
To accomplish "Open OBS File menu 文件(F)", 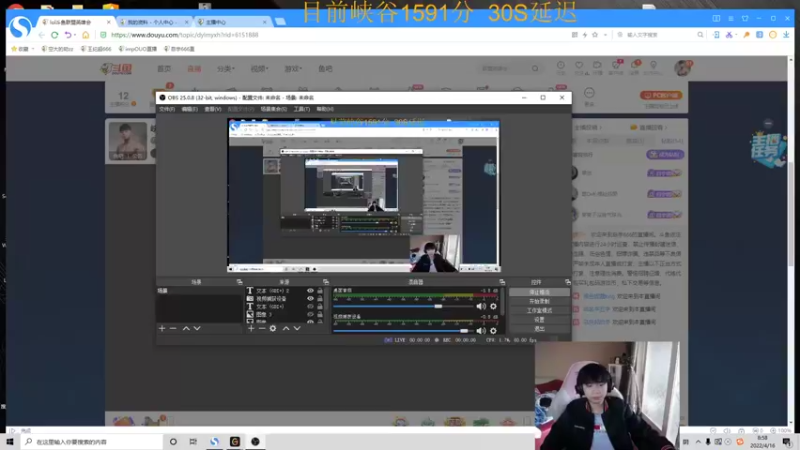I will point(167,109).
